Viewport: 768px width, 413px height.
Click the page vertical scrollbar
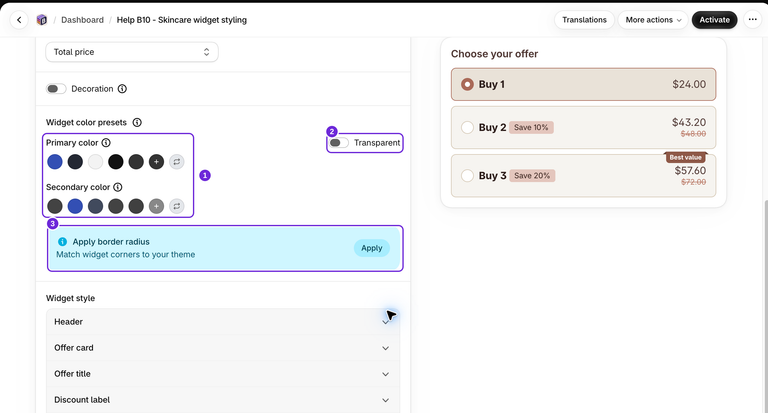[765, 304]
